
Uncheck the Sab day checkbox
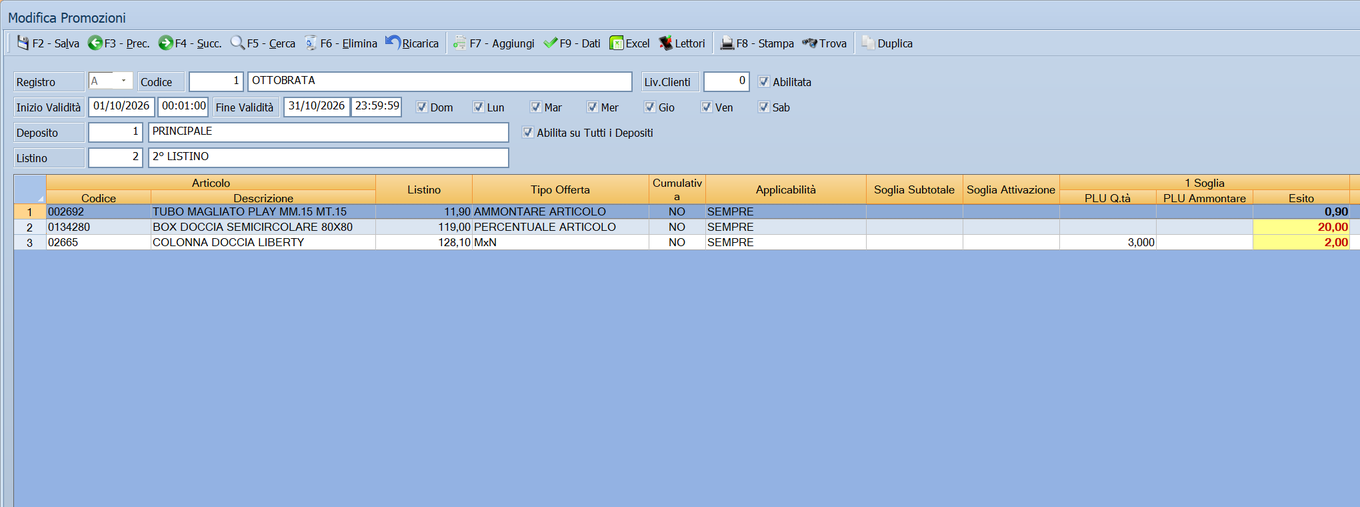click(x=764, y=107)
